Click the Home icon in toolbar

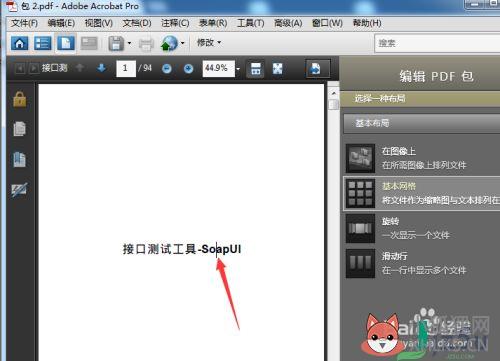point(19,43)
